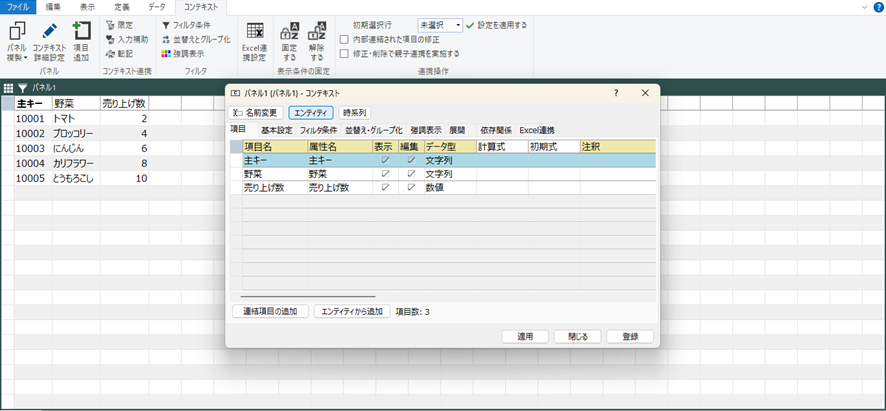The width and height of the screenshot is (886, 411).
Task: Toggle 修正・削除で親子連携を実施する checkbox
Action: 345,53
